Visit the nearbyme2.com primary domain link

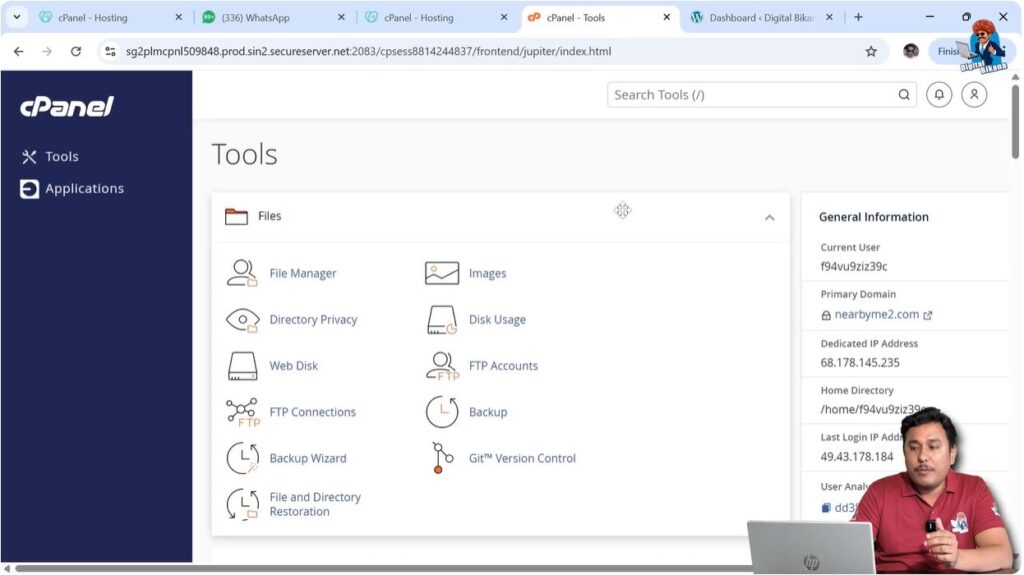tap(876, 314)
